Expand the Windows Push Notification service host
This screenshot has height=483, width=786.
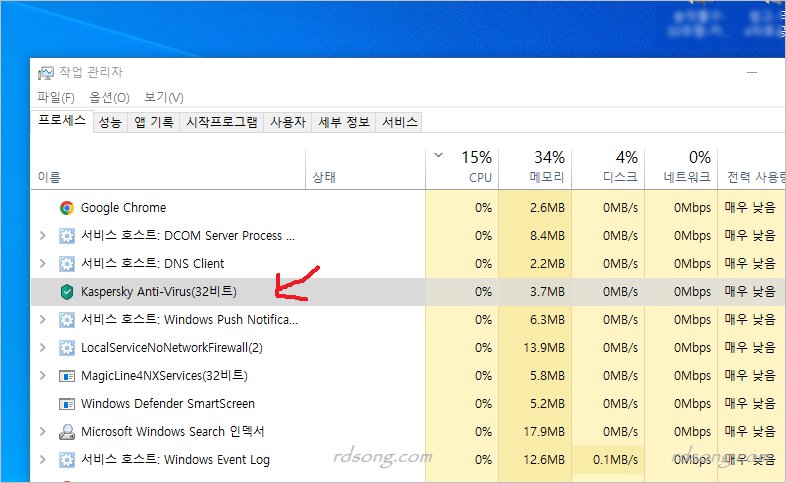tap(42, 320)
